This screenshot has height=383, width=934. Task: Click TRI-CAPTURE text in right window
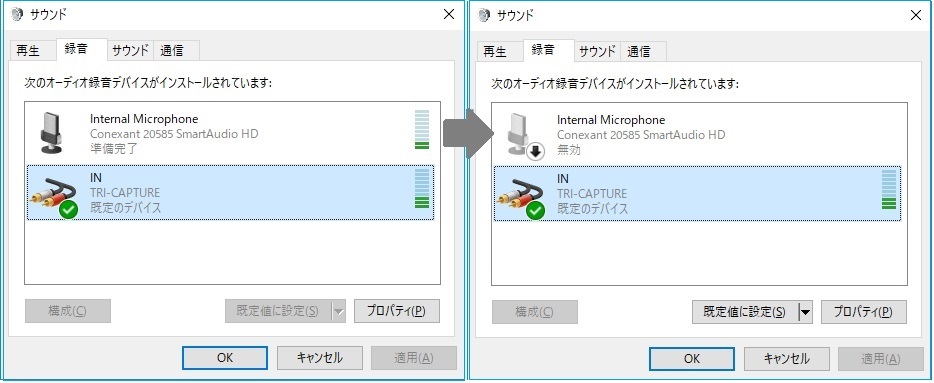[592, 194]
